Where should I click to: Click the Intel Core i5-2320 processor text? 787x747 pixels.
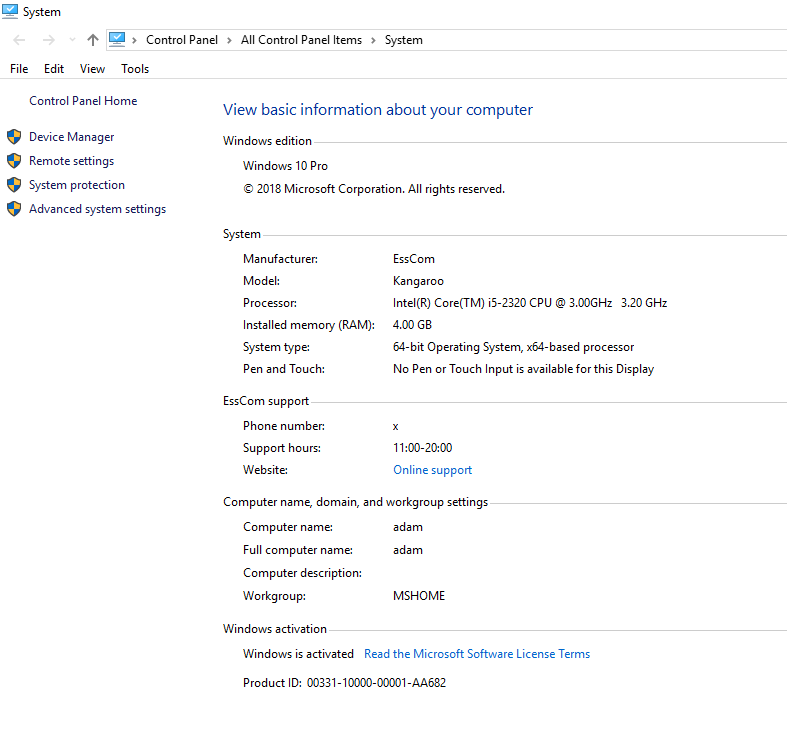530,303
